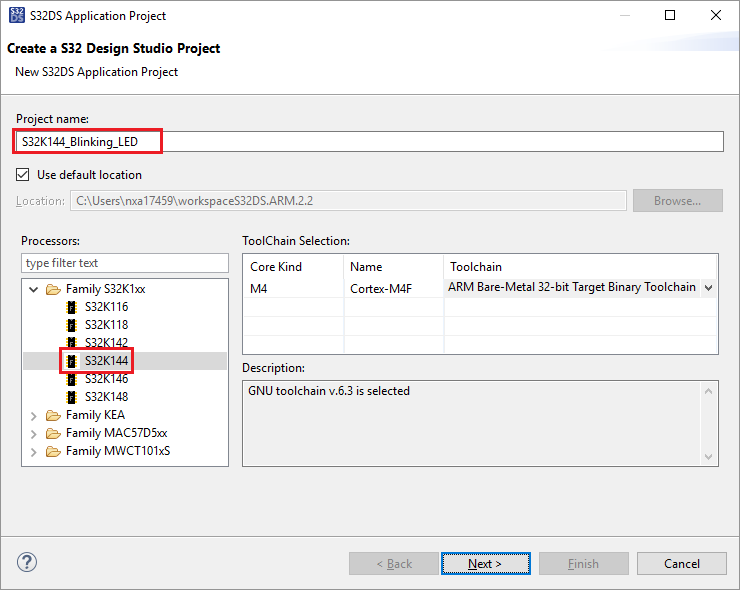Click the S32K148 chip icon
The image size is (740, 590).
point(71,397)
